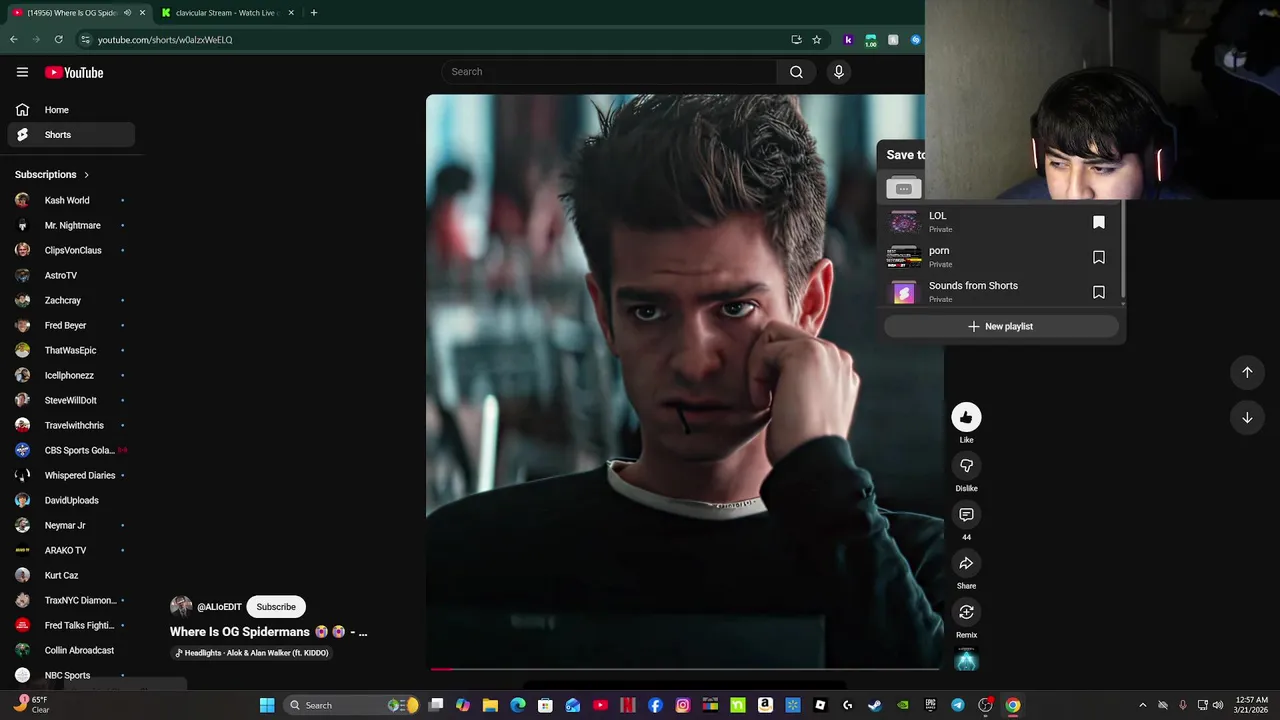
Task: Go to the next Short with the down arrow
Action: pos(1247,418)
